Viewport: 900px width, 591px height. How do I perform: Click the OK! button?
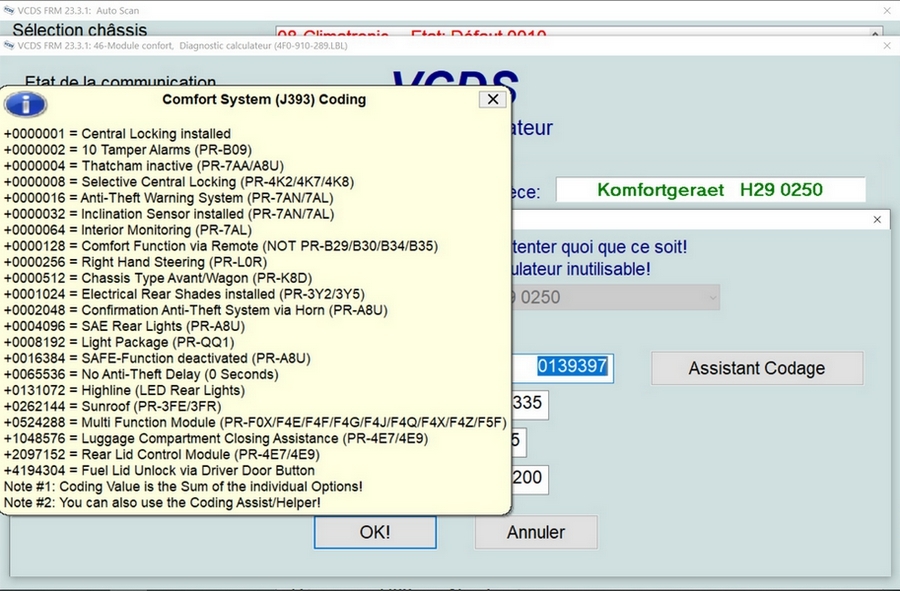[375, 532]
